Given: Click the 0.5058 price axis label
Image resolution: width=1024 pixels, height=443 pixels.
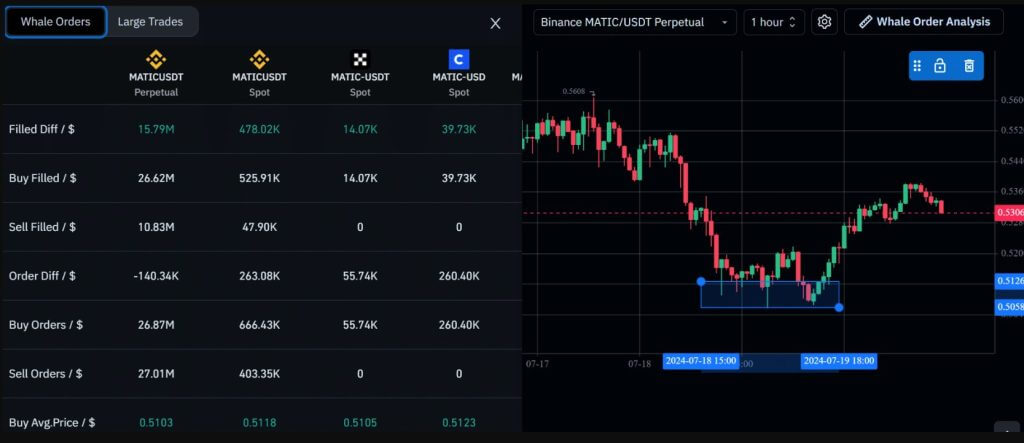Looking at the screenshot, I should (x=1009, y=306).
